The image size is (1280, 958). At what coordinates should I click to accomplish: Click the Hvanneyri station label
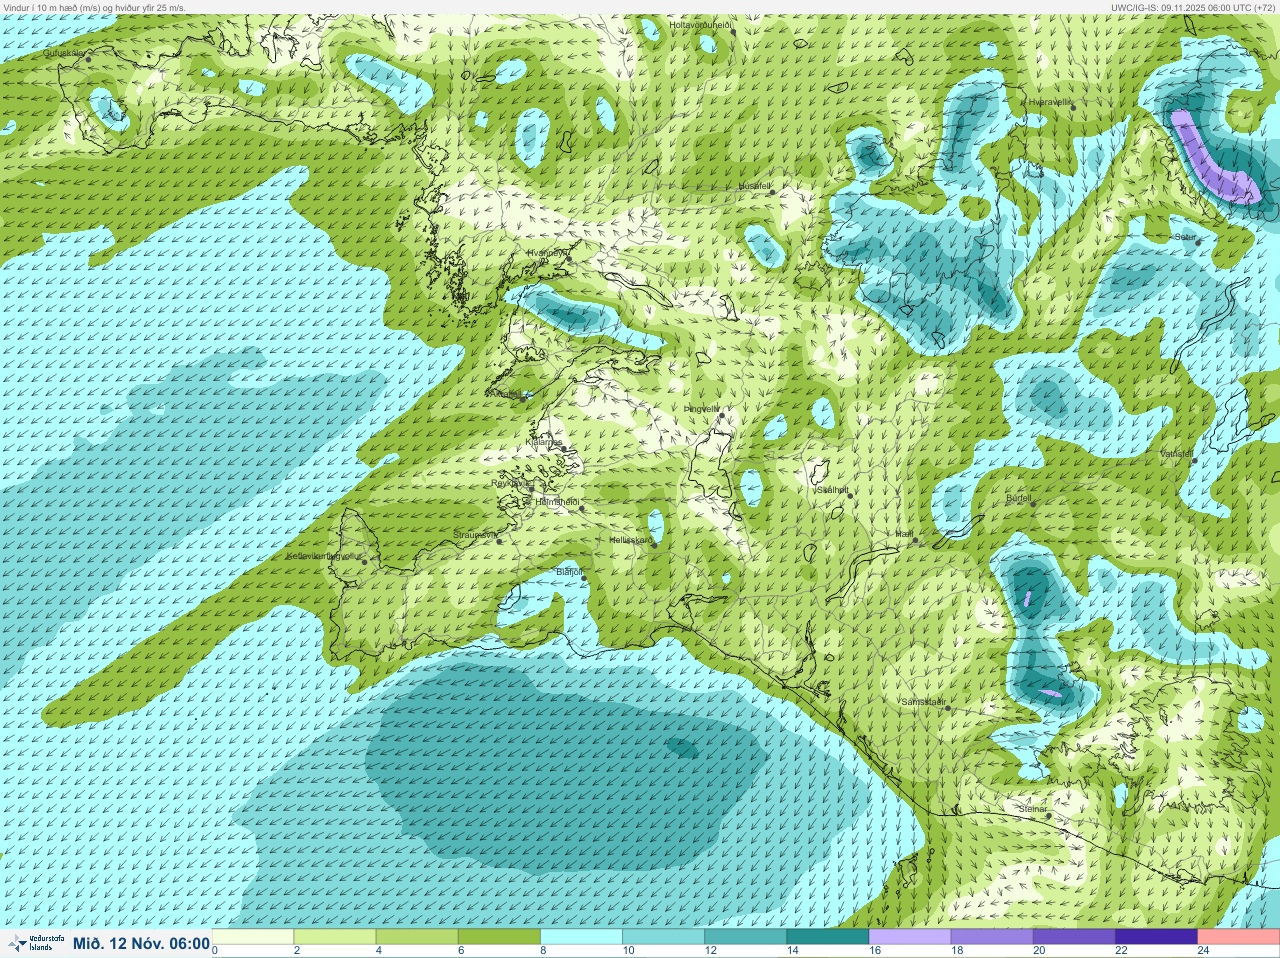pyautogui.click(x=548, y=254)
